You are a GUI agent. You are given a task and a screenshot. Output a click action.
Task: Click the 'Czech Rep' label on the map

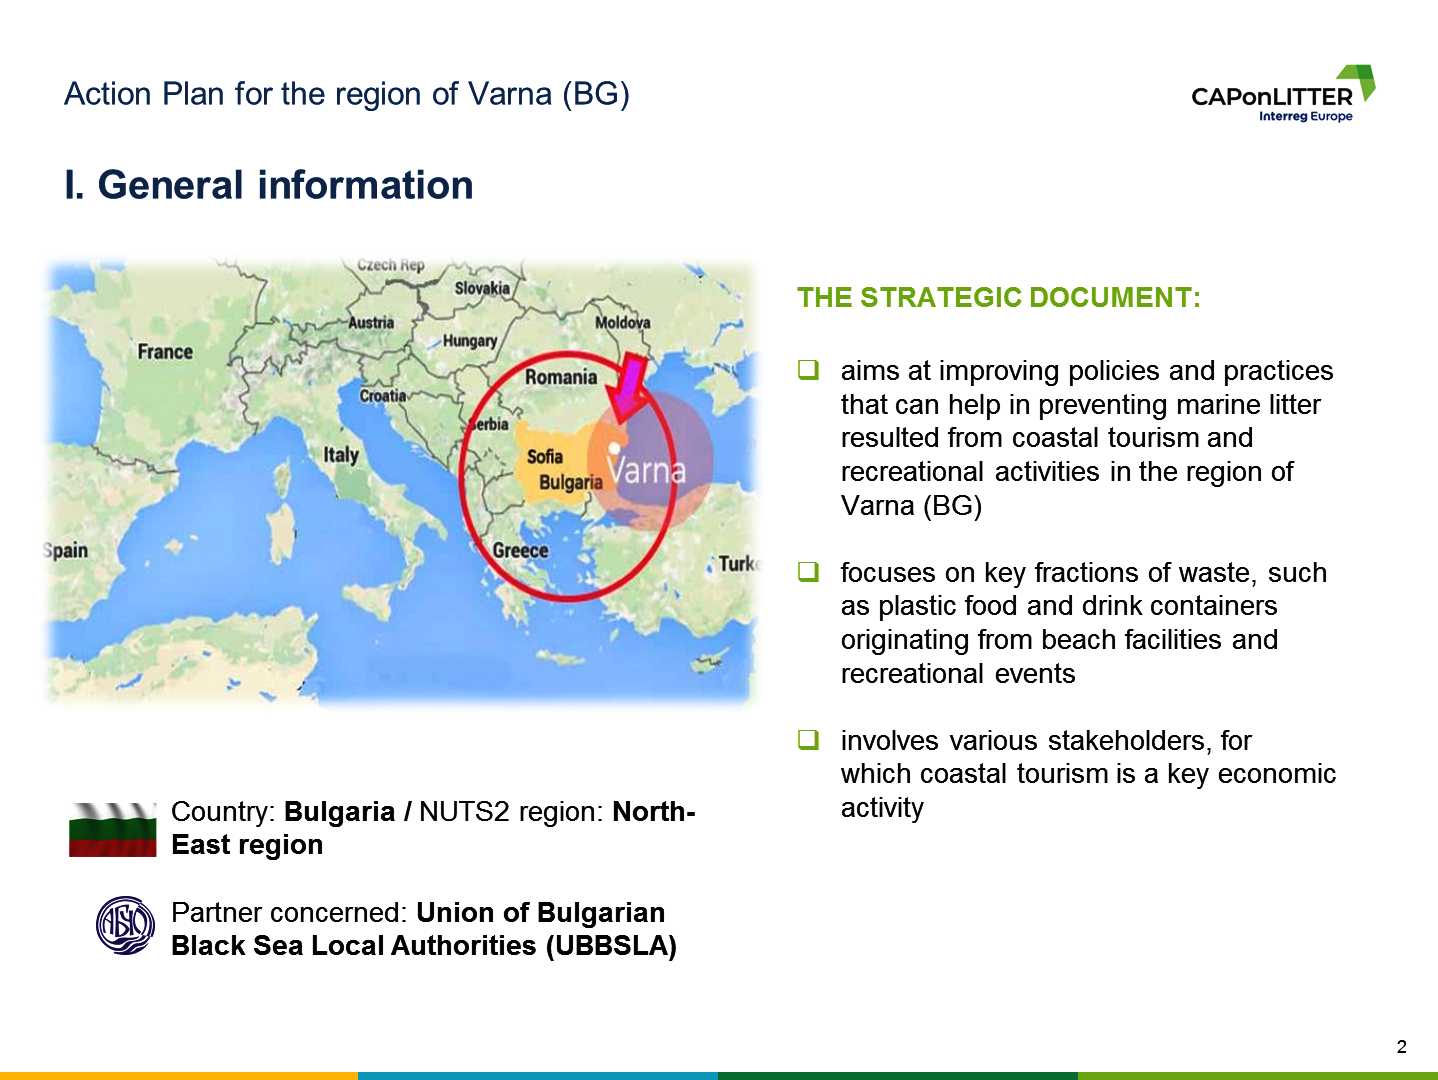391,265
